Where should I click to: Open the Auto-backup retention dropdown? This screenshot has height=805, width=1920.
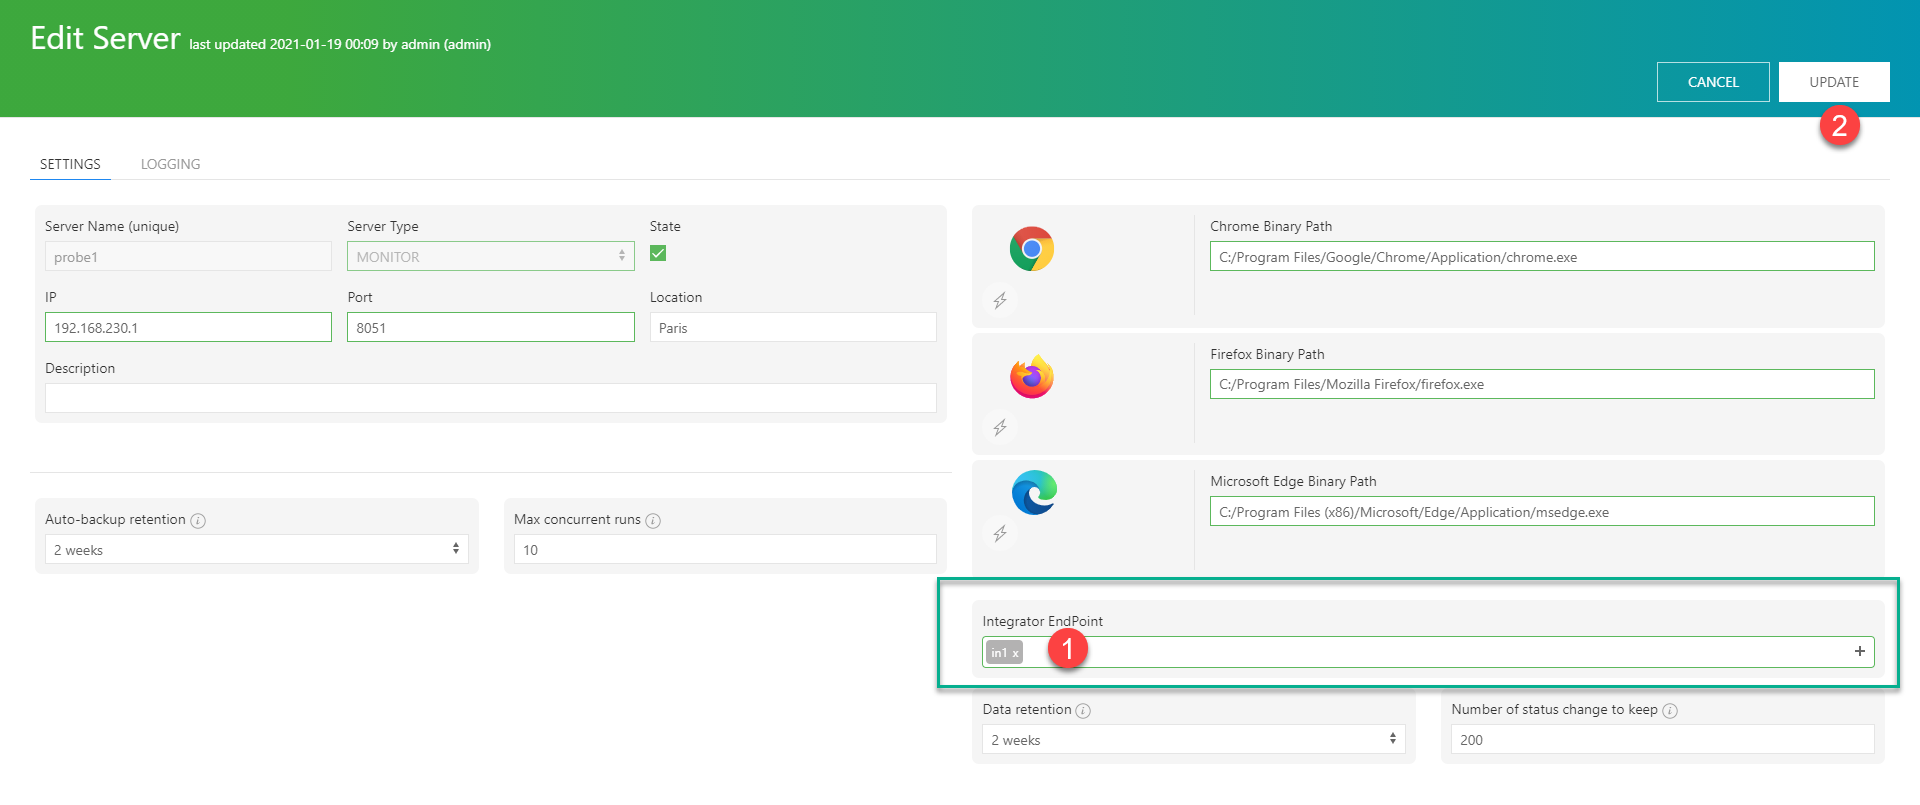(x=257, y=549)
